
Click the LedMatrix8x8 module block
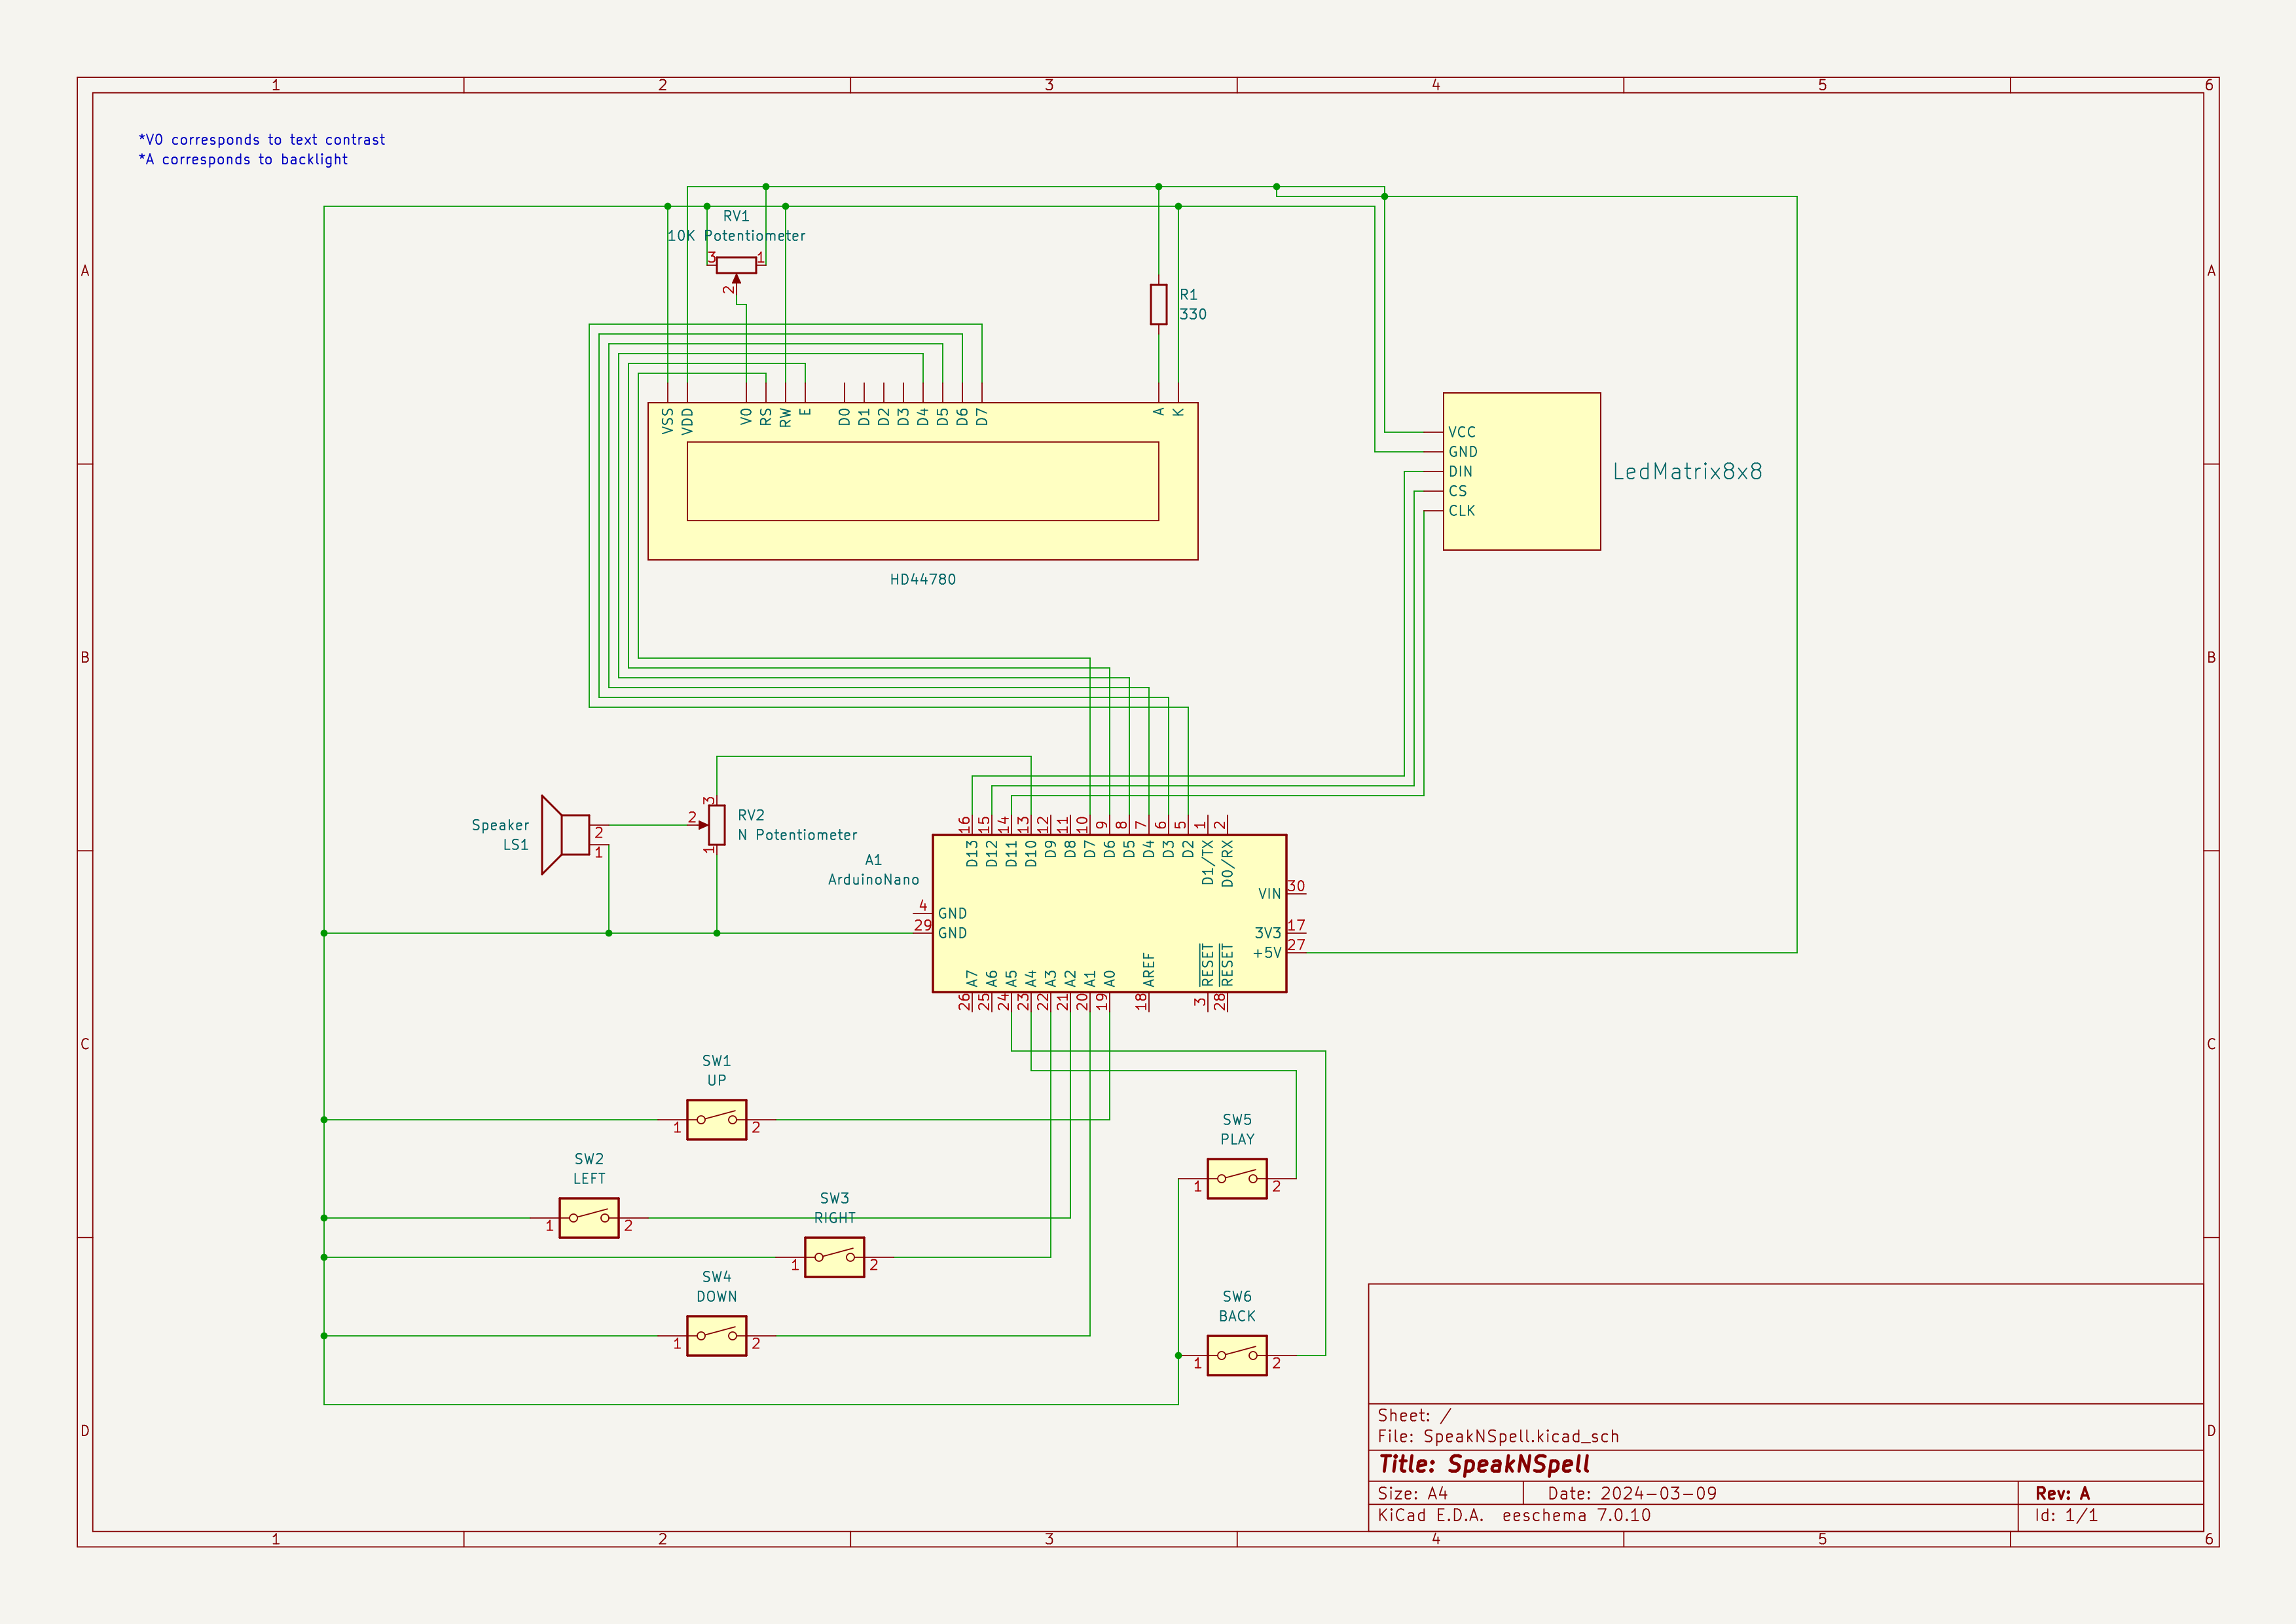(1521, 471)
